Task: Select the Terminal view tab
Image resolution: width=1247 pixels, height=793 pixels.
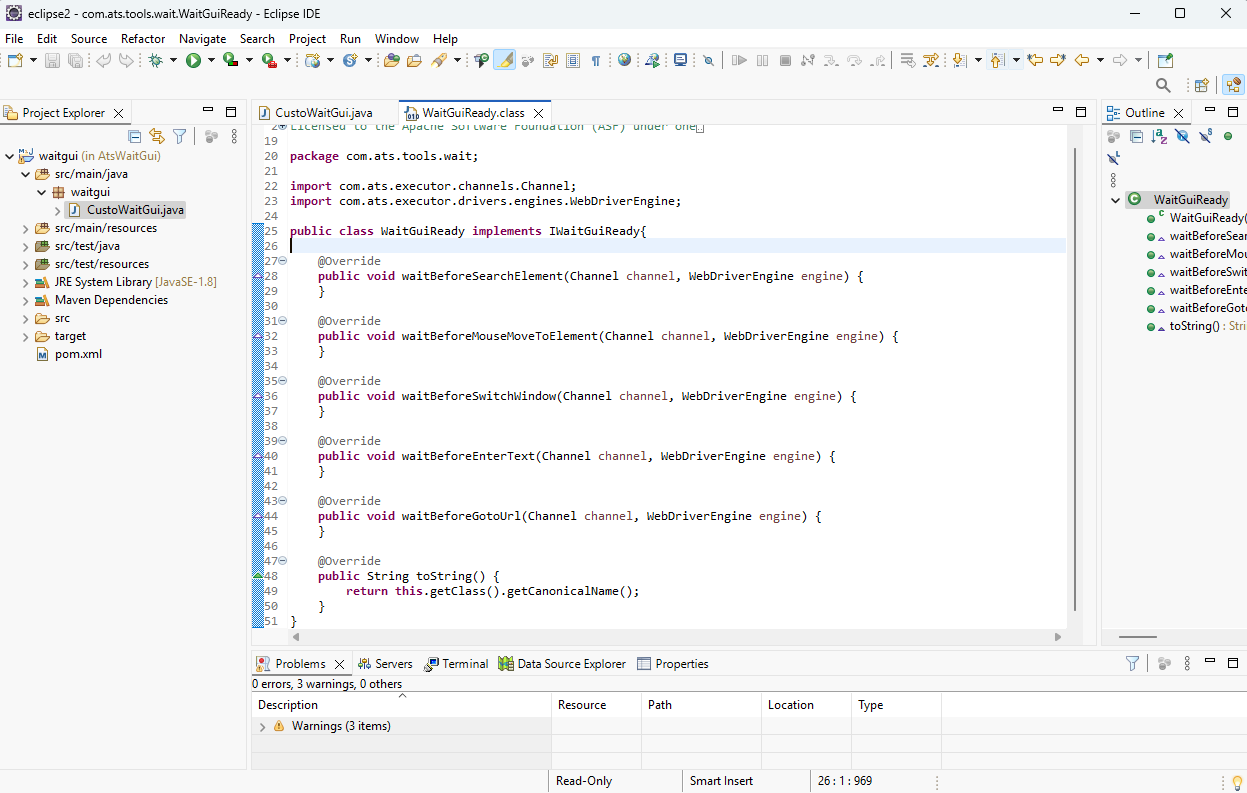Action: click(x=456, y=664)
